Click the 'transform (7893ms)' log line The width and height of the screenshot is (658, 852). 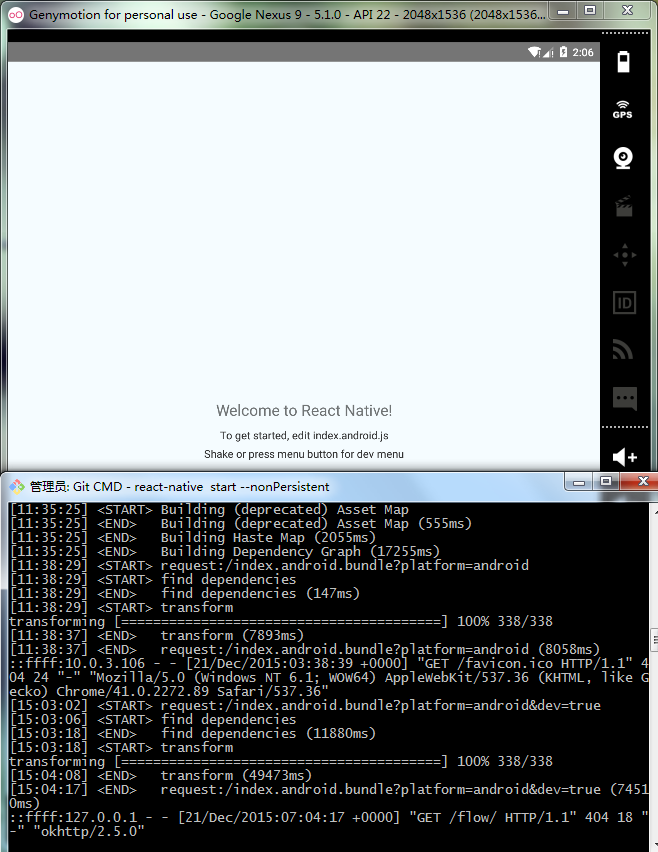pos(156,635)
